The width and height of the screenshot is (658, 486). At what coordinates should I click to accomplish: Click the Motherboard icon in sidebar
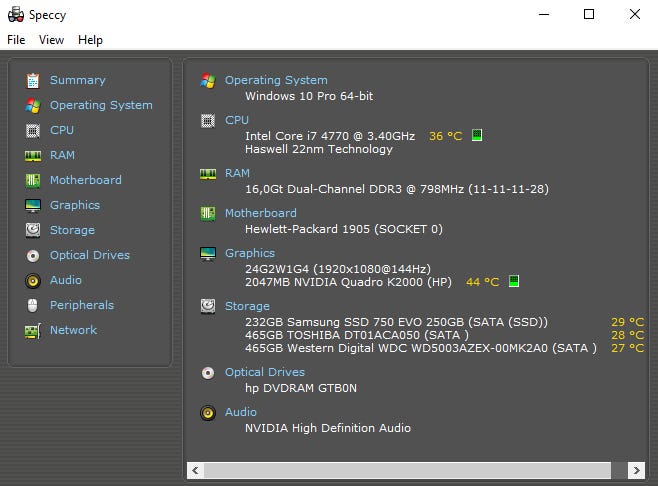[33, 180]
